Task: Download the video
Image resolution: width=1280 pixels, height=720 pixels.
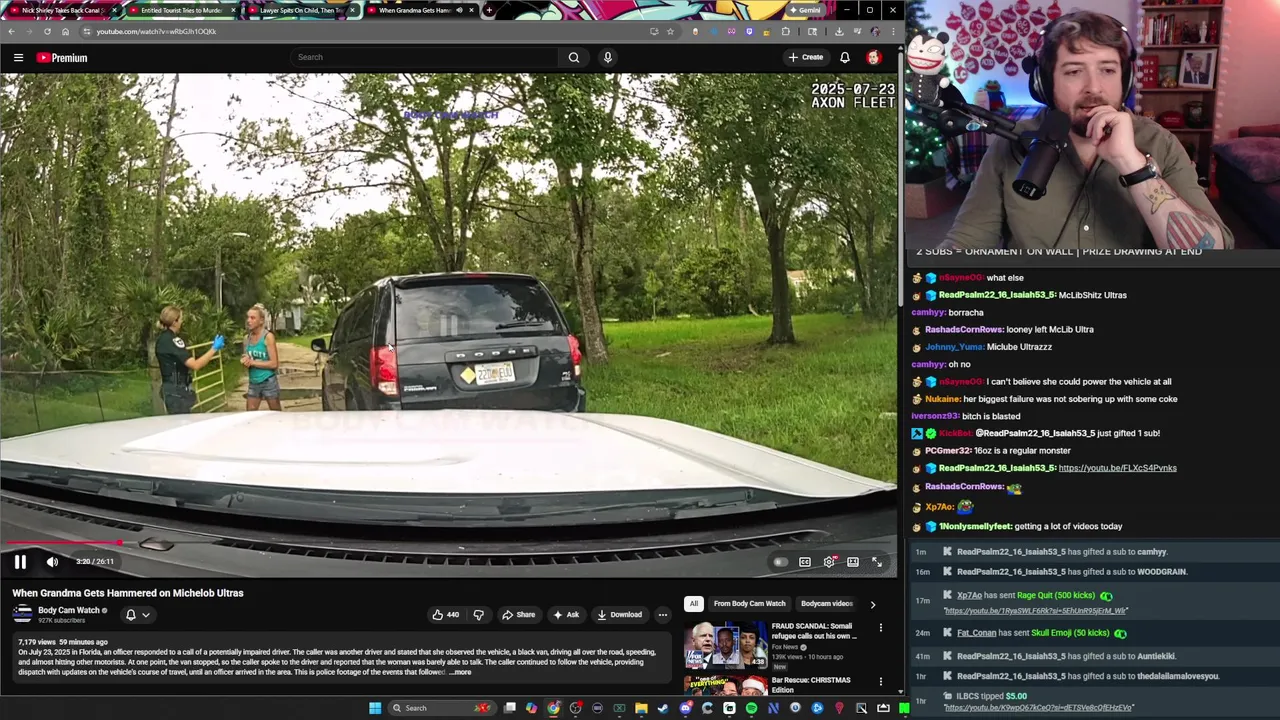Action: [619, 615]
